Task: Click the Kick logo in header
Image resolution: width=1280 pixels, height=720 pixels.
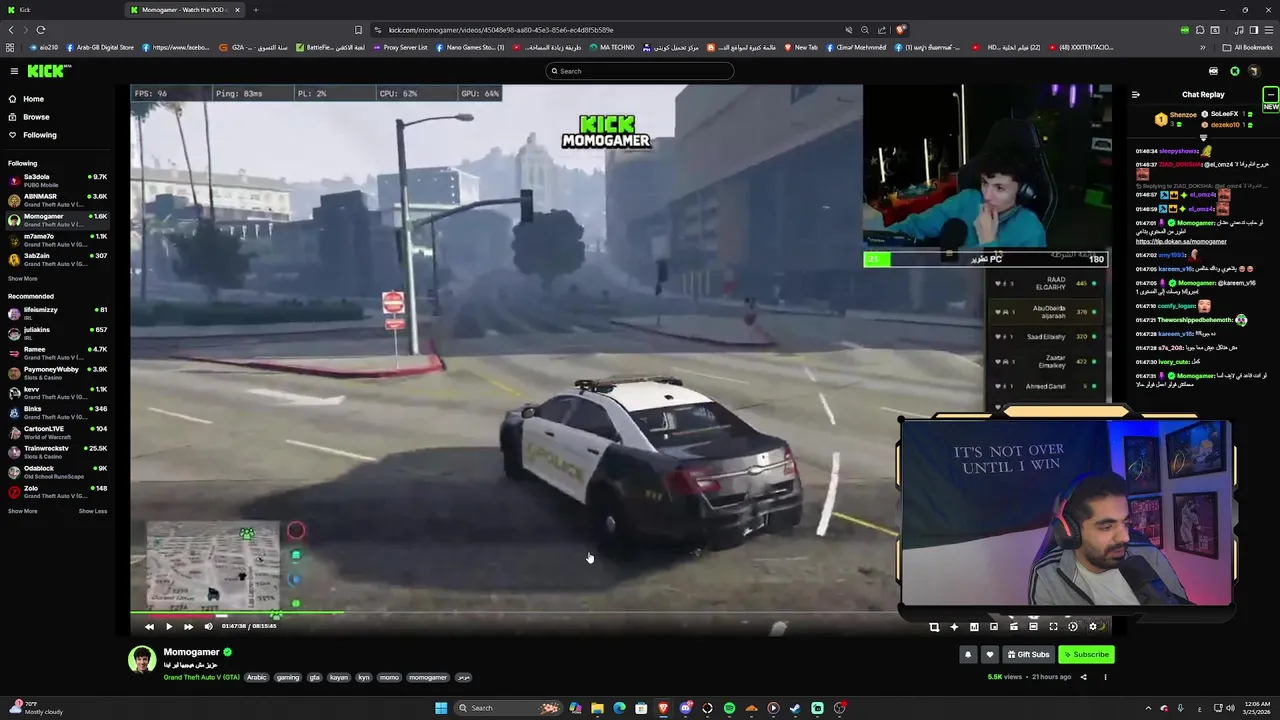Action: 48,71
